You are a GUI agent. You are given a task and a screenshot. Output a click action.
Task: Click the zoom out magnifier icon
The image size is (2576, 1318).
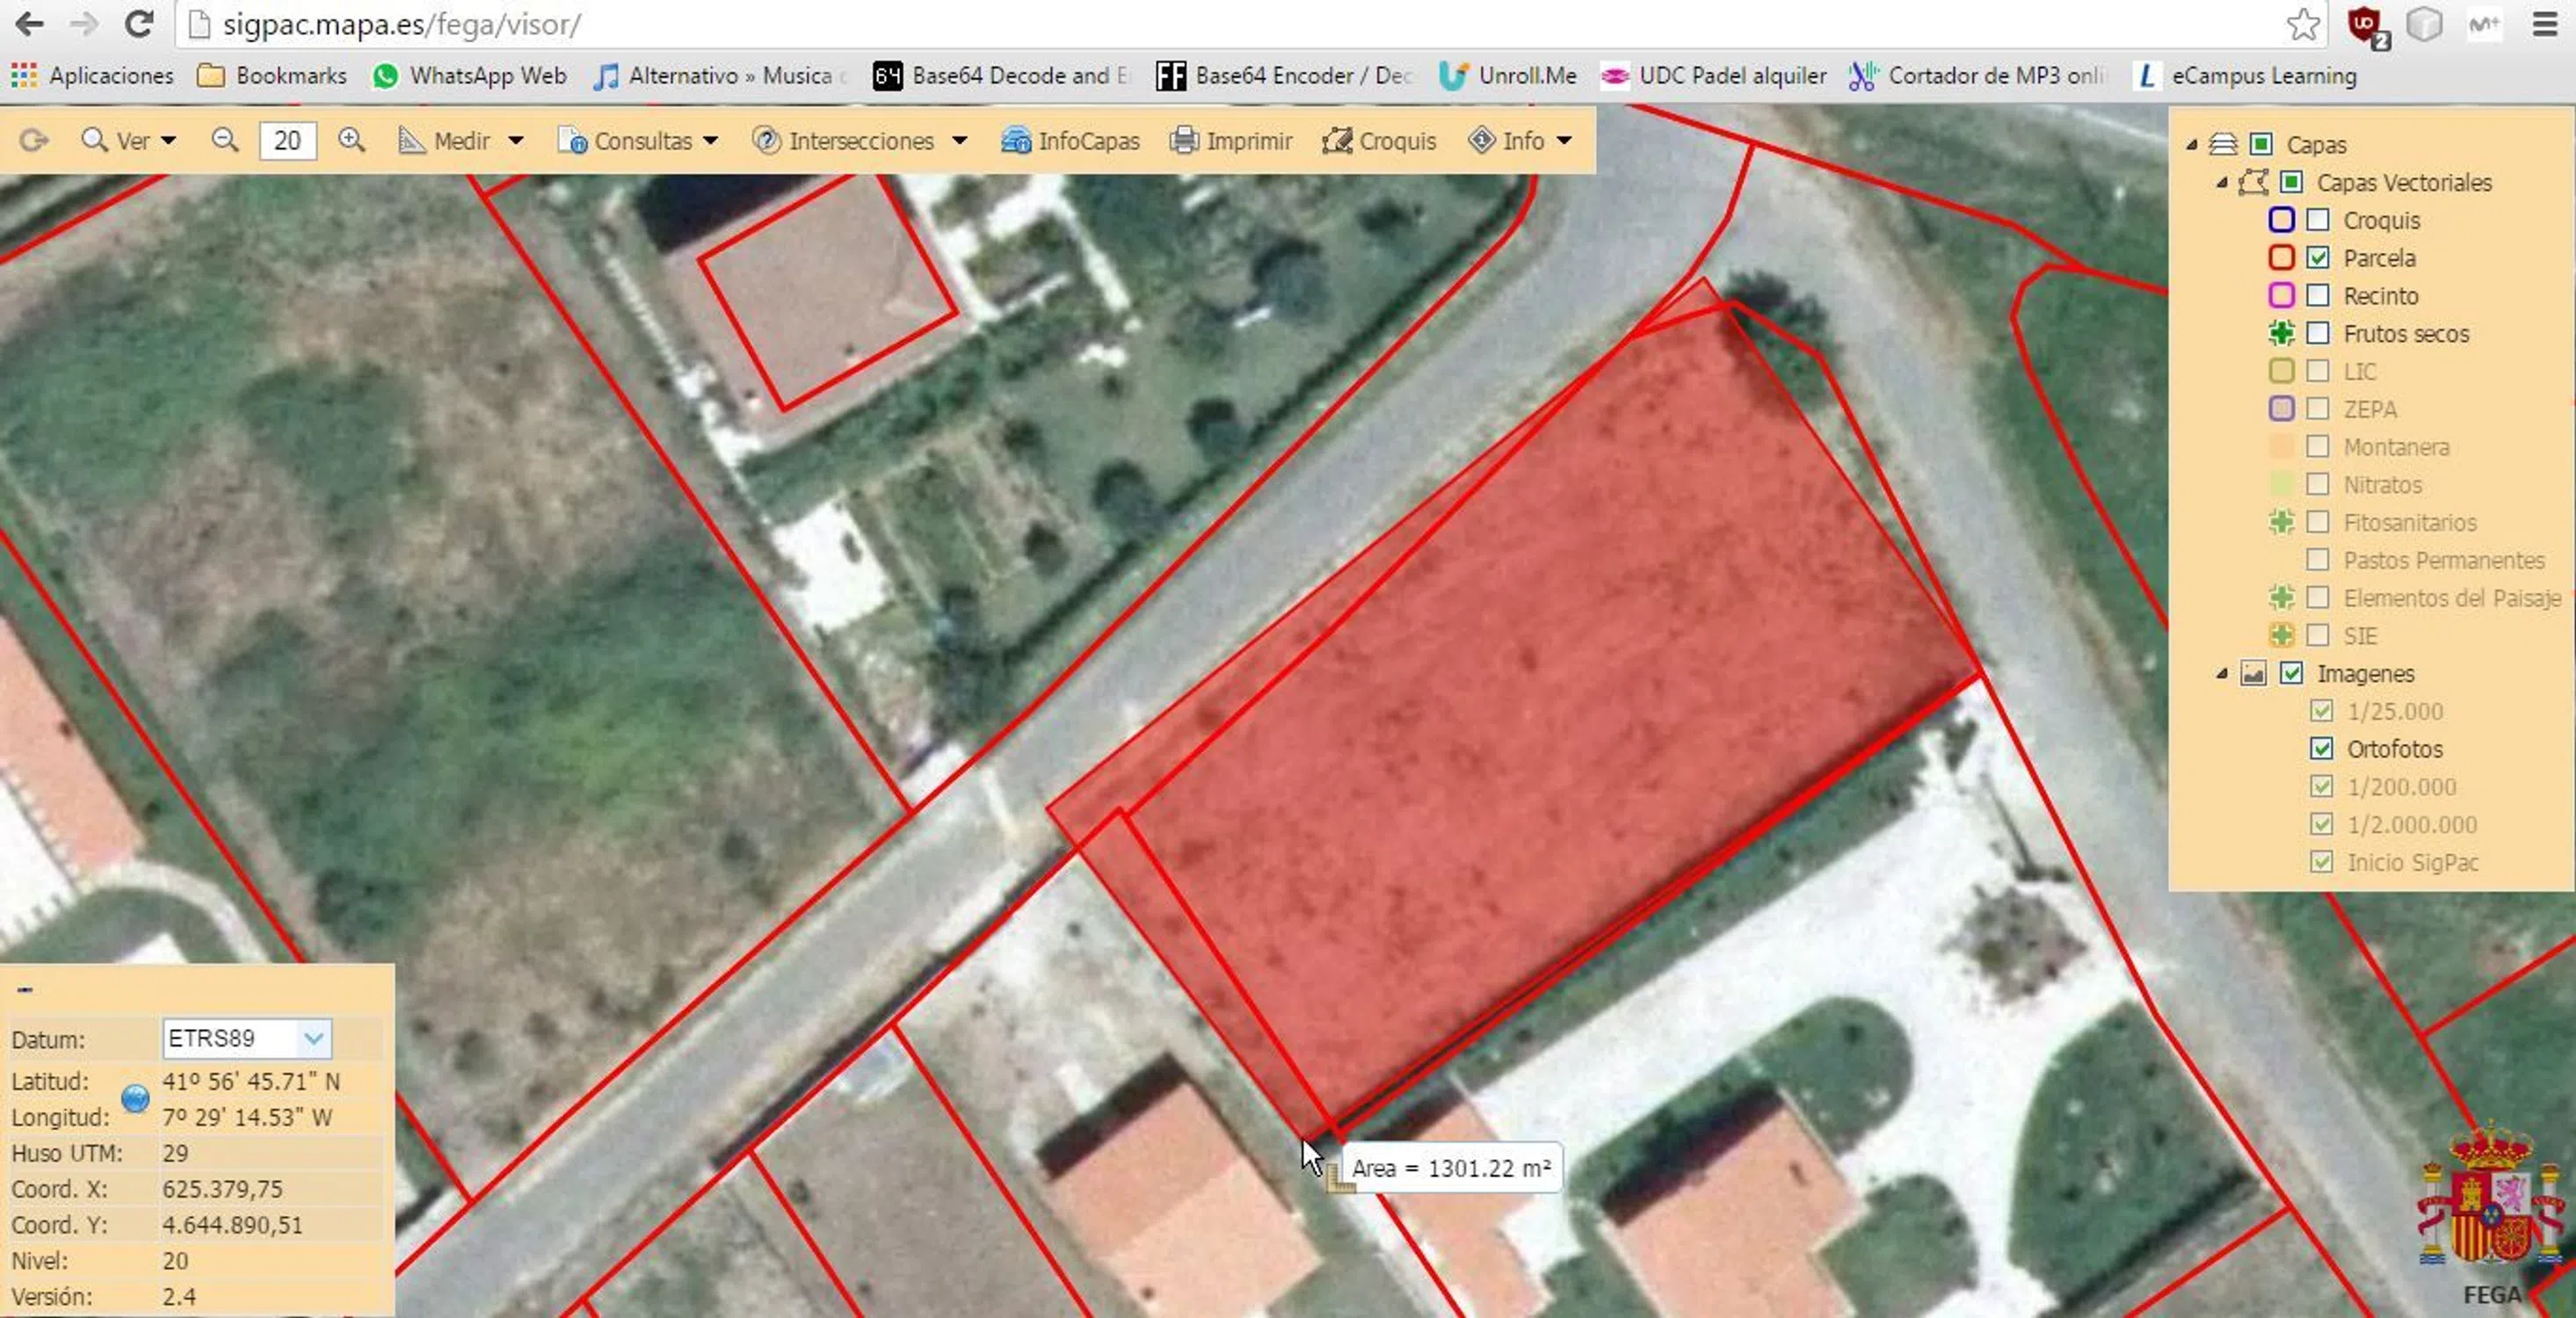225,140
